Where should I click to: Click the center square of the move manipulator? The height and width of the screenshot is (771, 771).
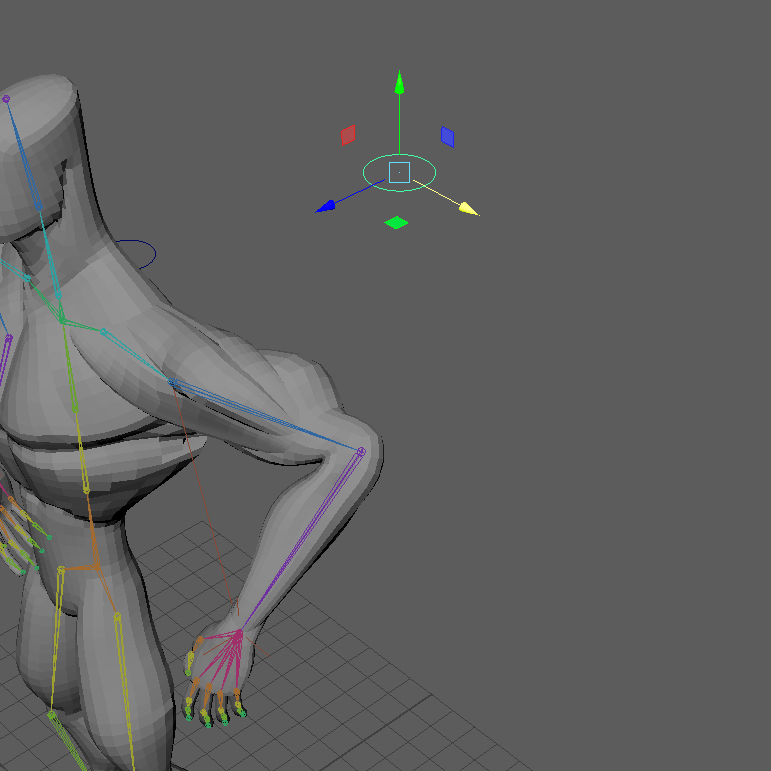tap(399, 172)
